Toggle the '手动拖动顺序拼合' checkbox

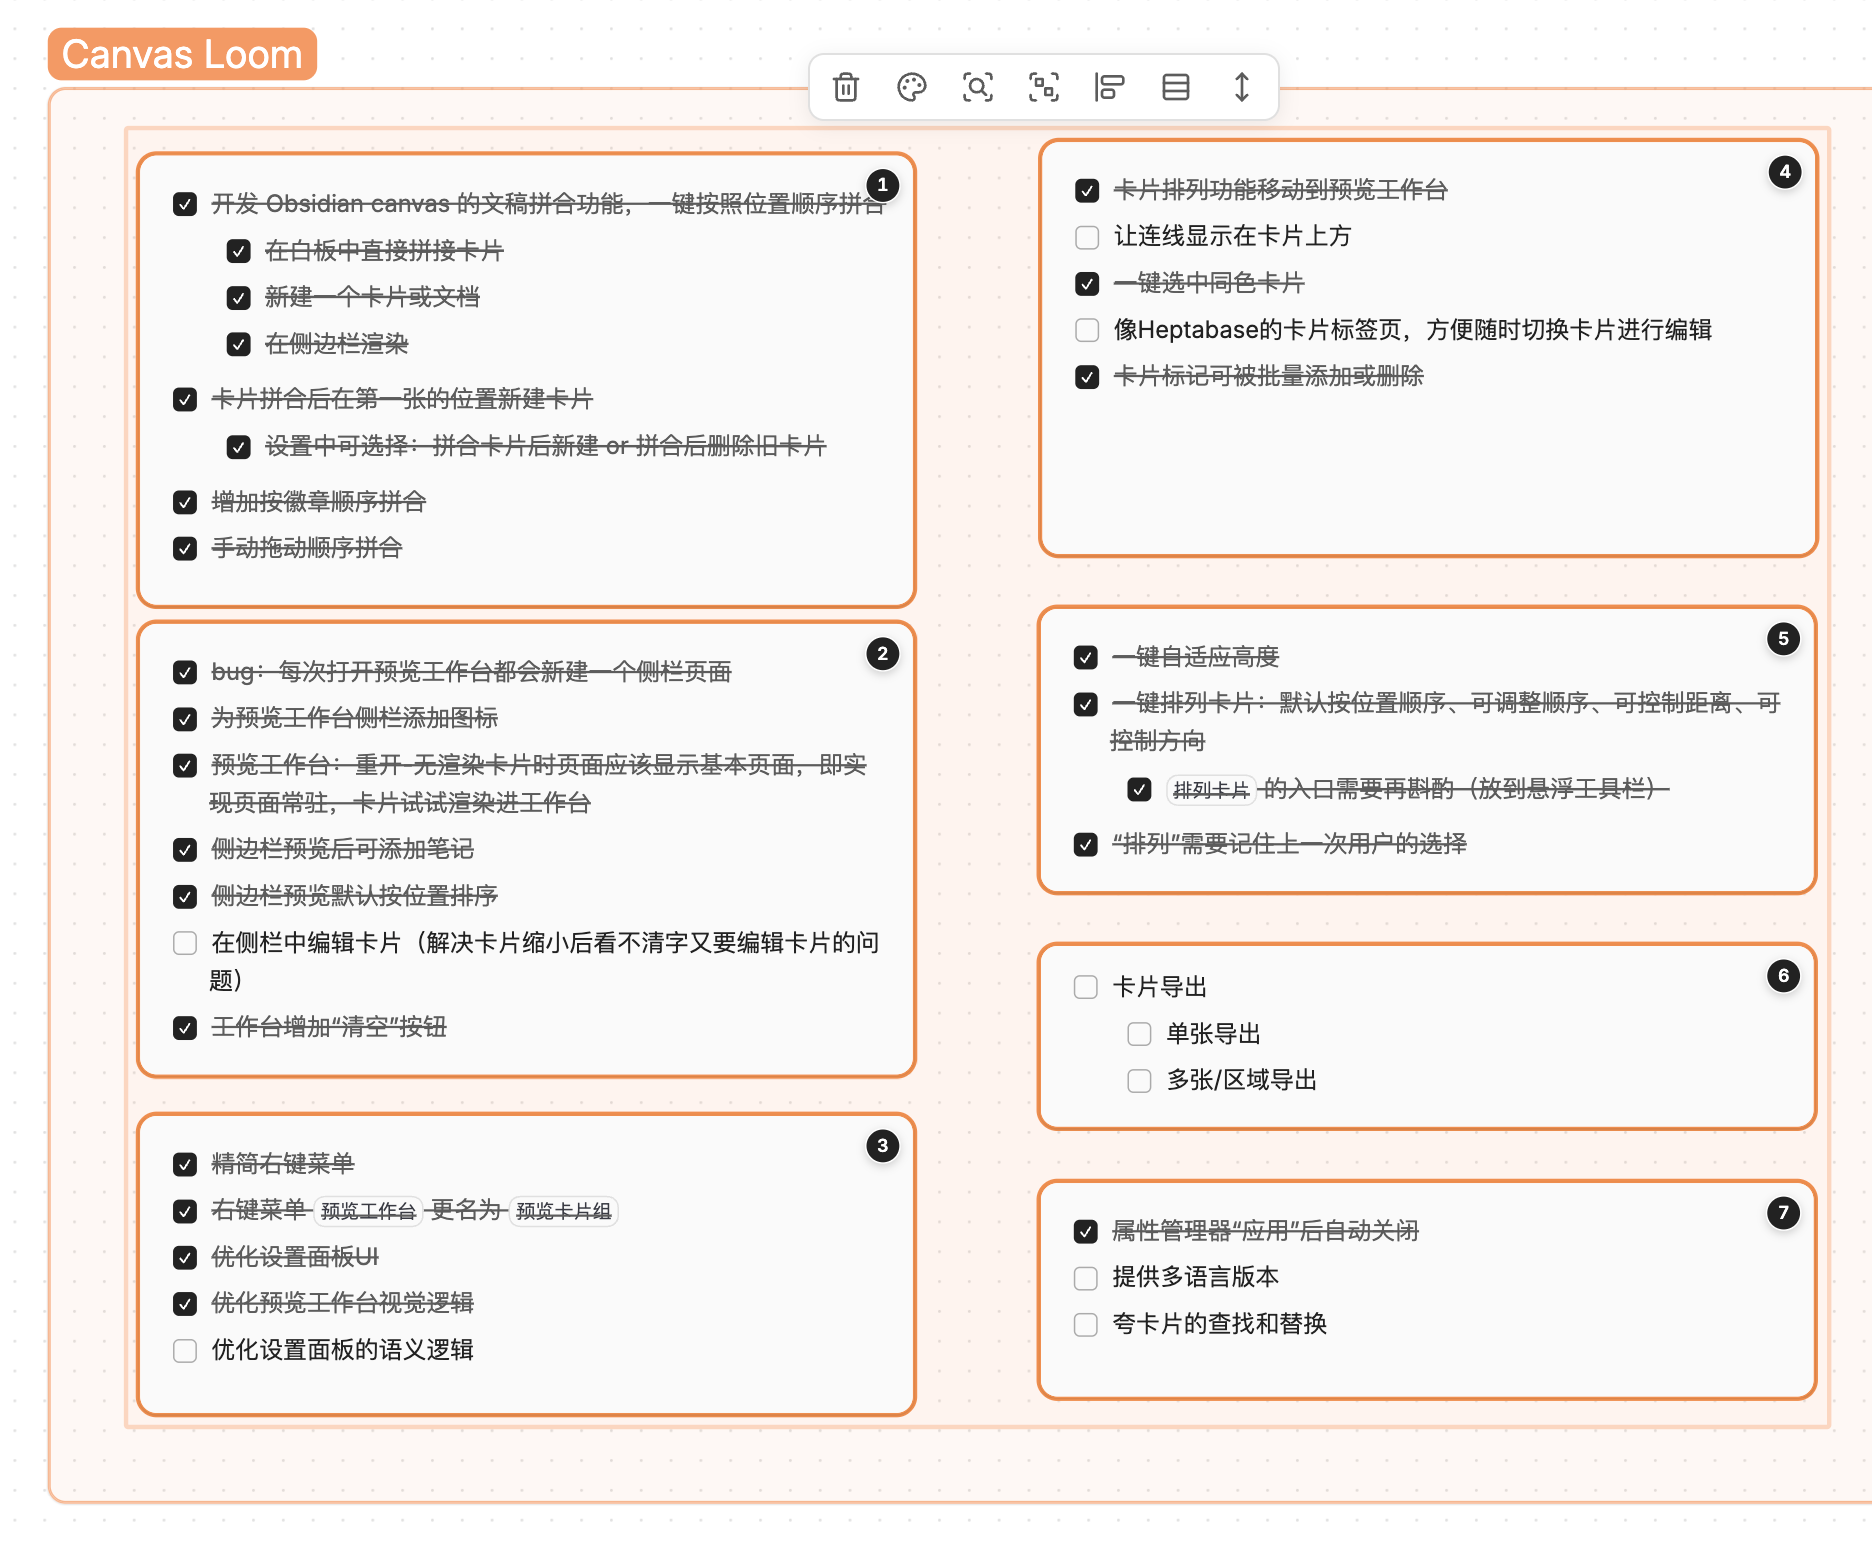tap(185, 549)
